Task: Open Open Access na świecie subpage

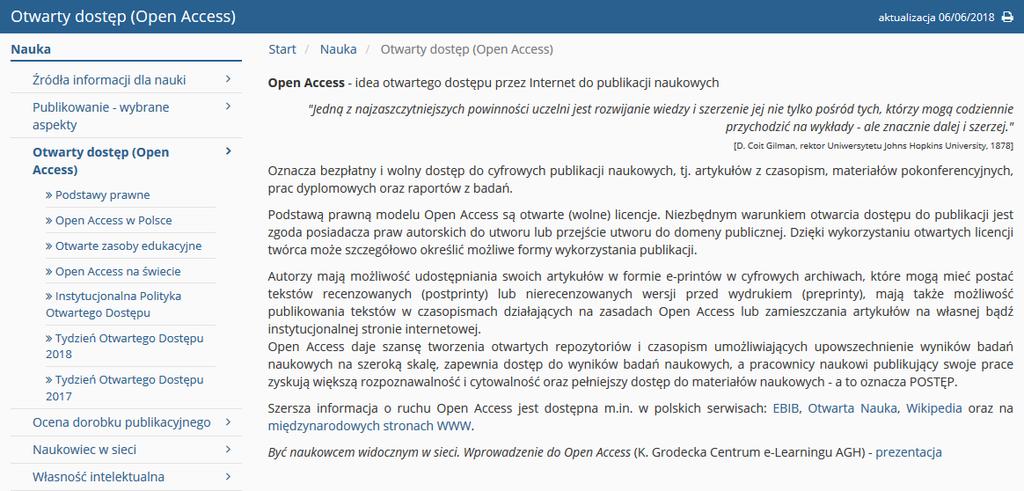Action: coord(113,271)
